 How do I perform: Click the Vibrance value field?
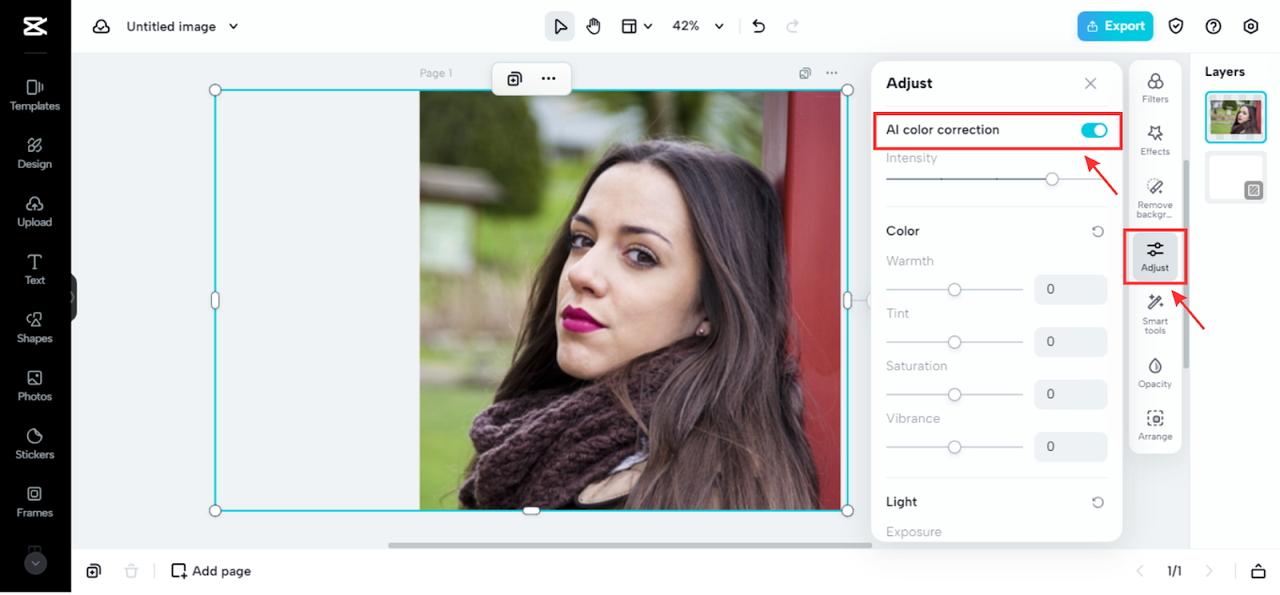[1070, 447]
